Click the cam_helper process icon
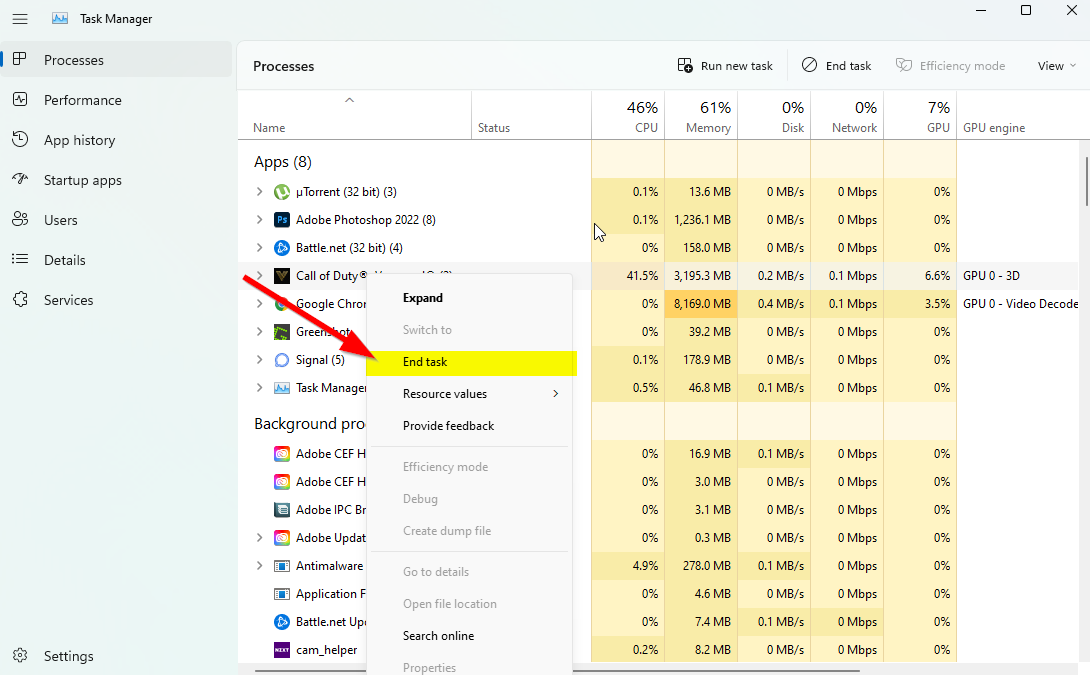 (x=282, y=650)
